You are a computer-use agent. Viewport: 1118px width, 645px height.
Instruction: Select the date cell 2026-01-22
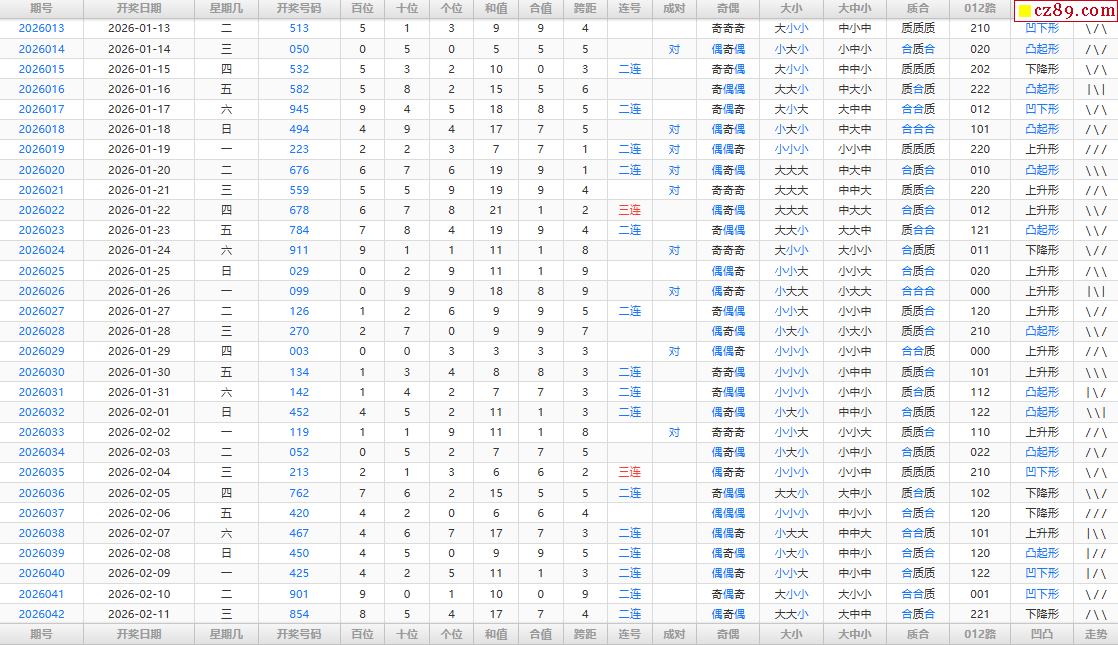[139, 210]
